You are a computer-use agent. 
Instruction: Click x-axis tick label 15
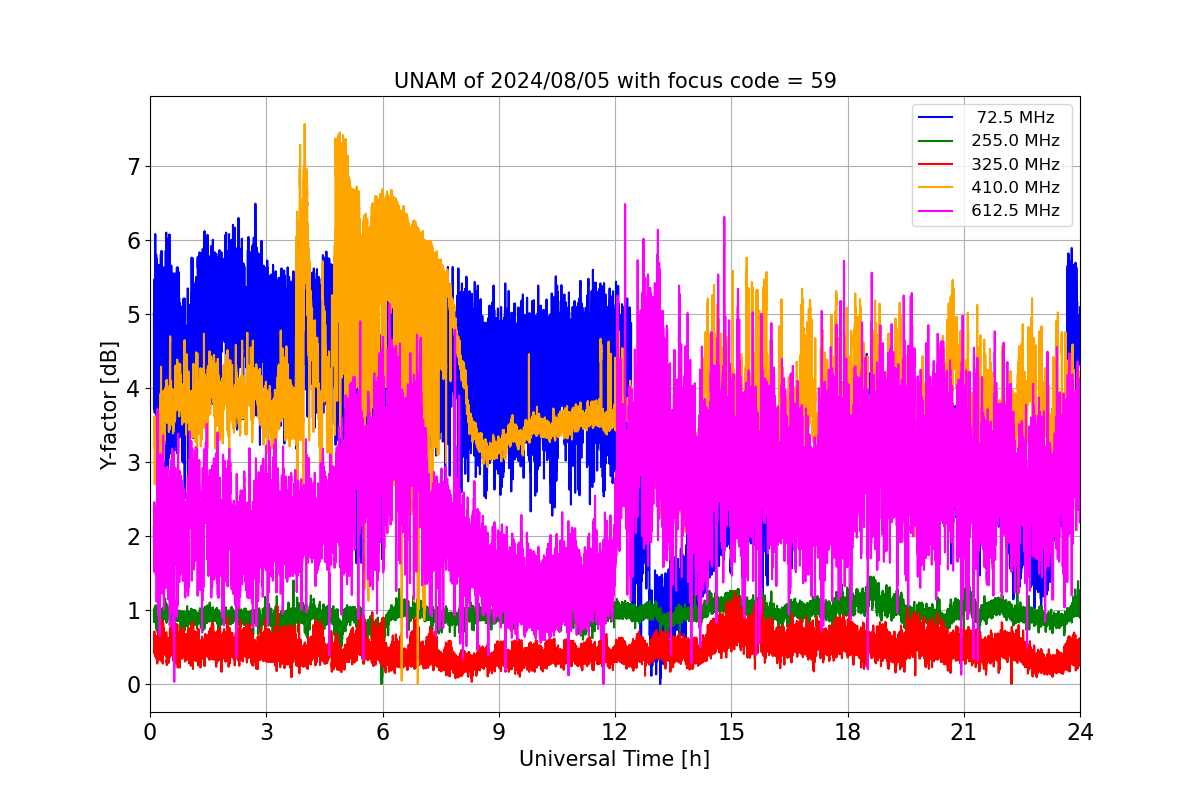point(731,732)
